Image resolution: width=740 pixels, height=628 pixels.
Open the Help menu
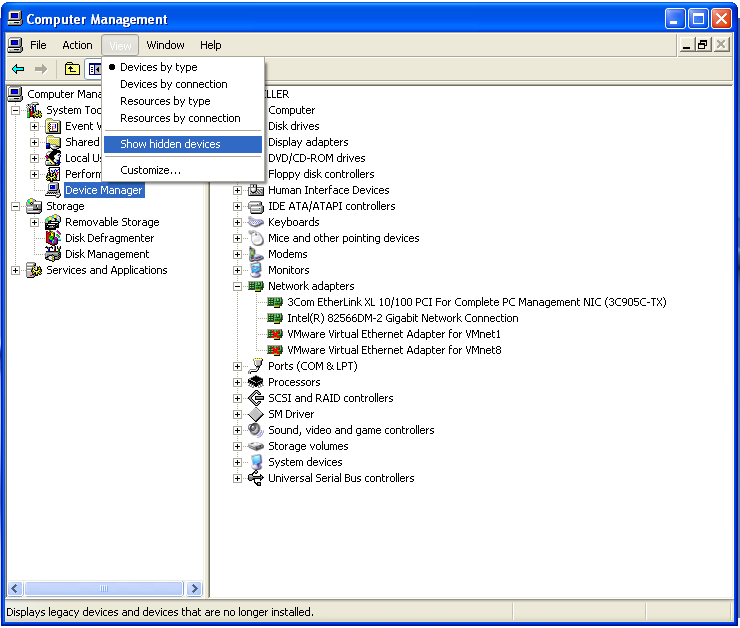[210, 45]
